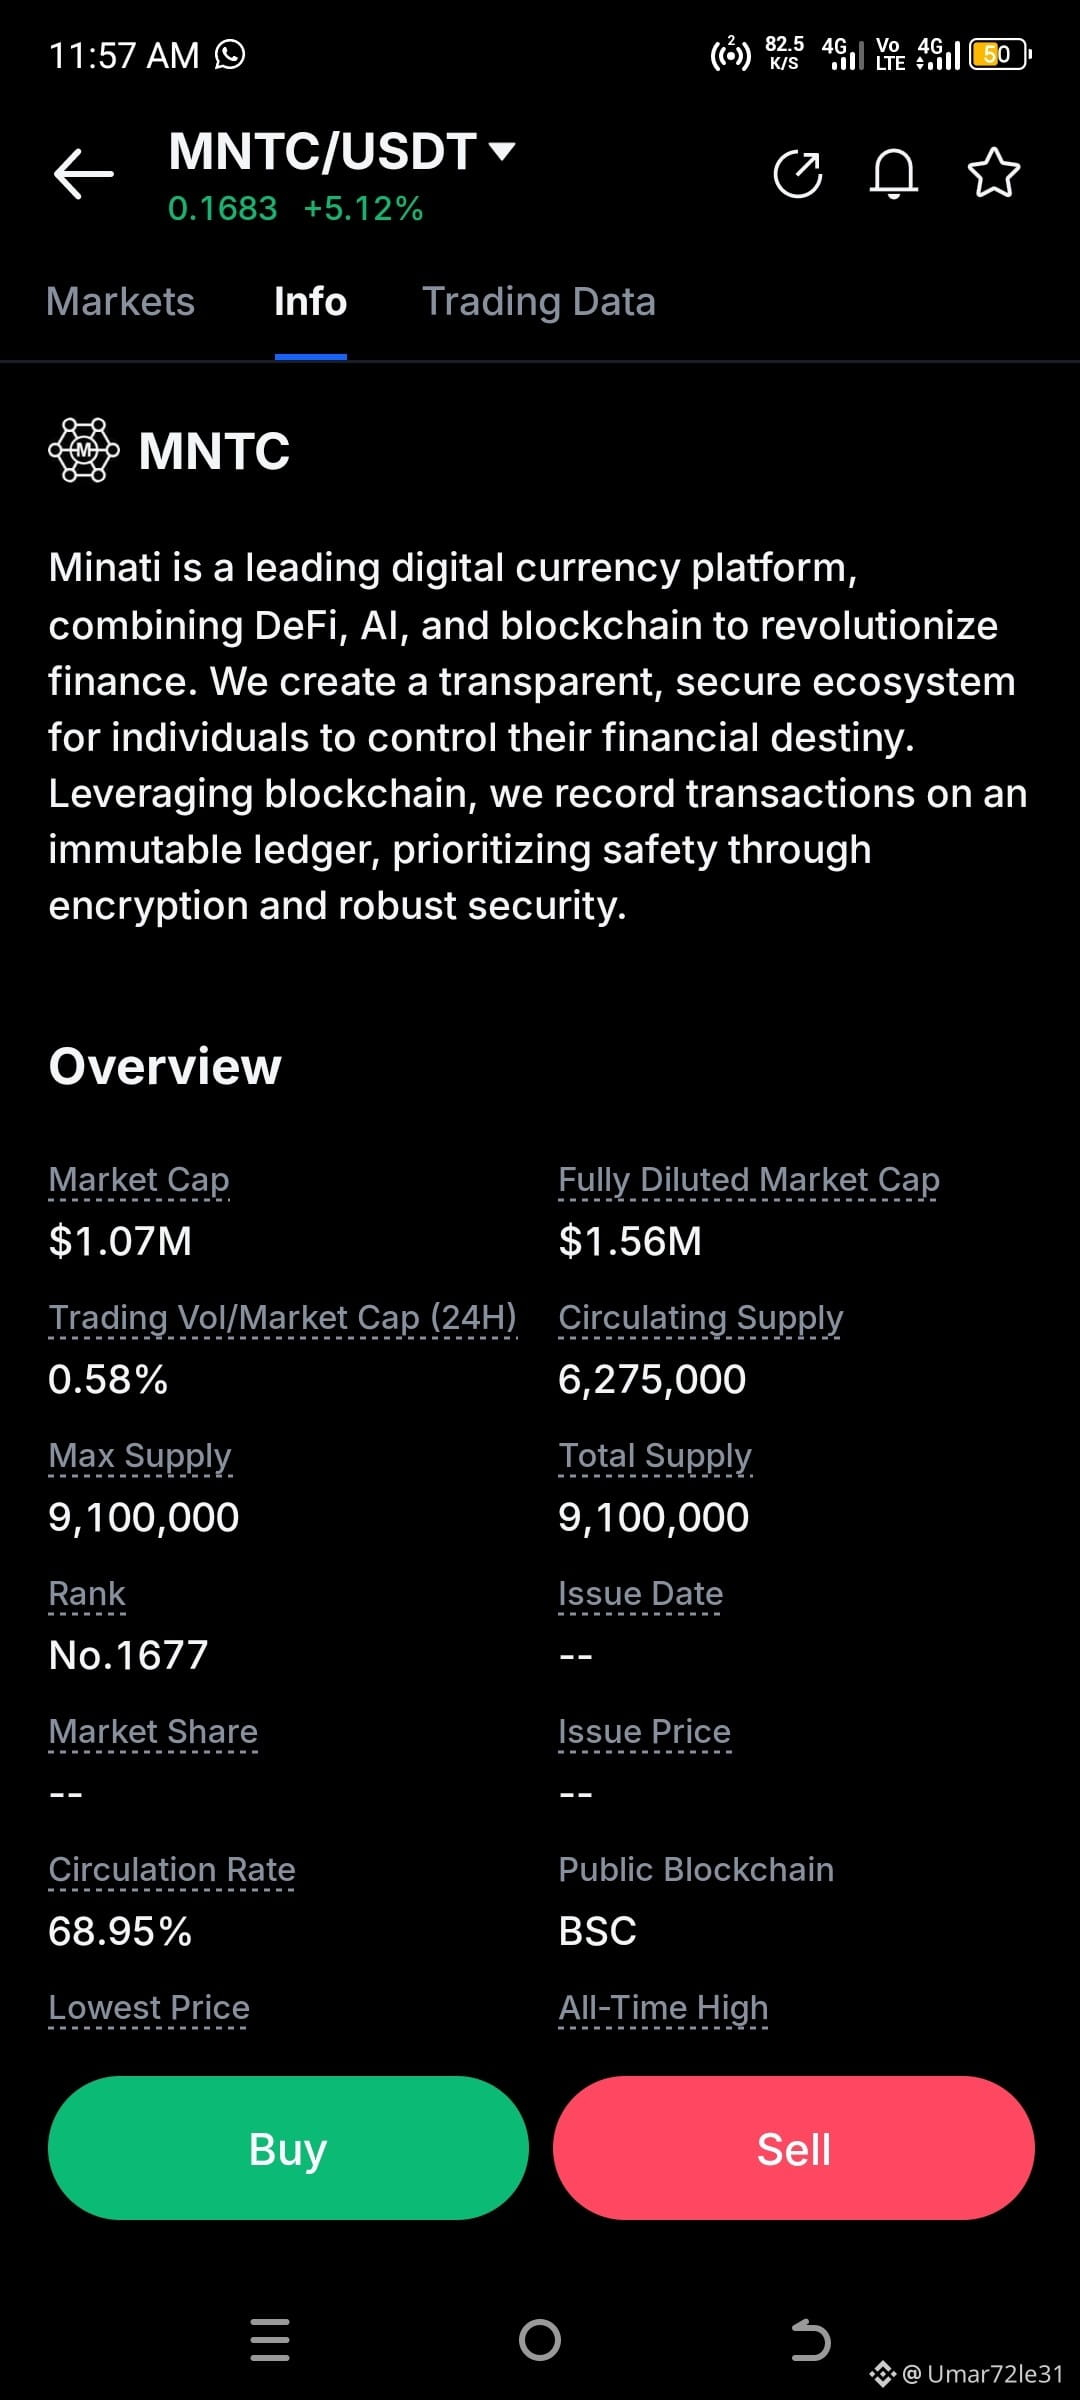This screenshot has width=1080, height=2400.
Task: Expand the MNTC/USDT pair dropdown arrow
Action: (x=501, y=151)
